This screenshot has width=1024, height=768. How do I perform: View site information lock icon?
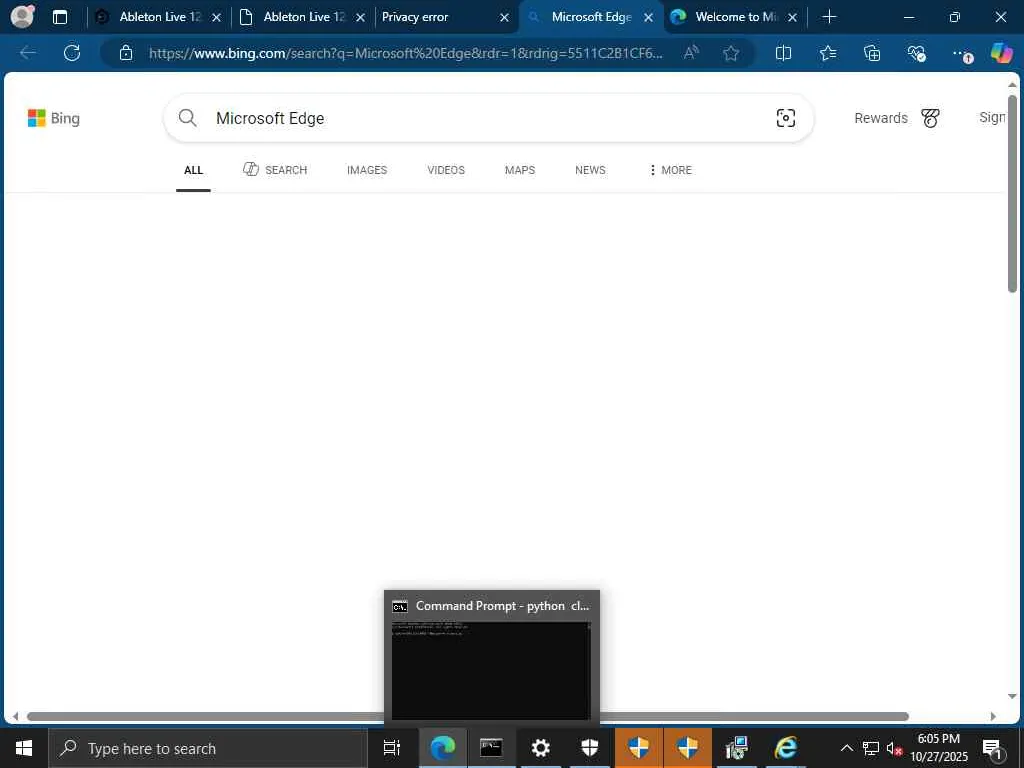click(126, 53)
